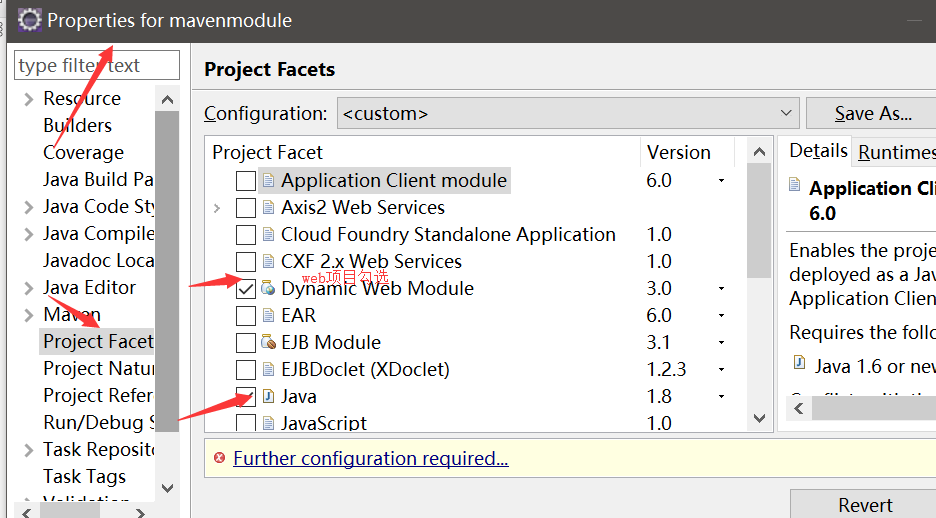936x518 pixels.
Task: Select Project Facets in the sidebar
Action: tap(98, 341)
